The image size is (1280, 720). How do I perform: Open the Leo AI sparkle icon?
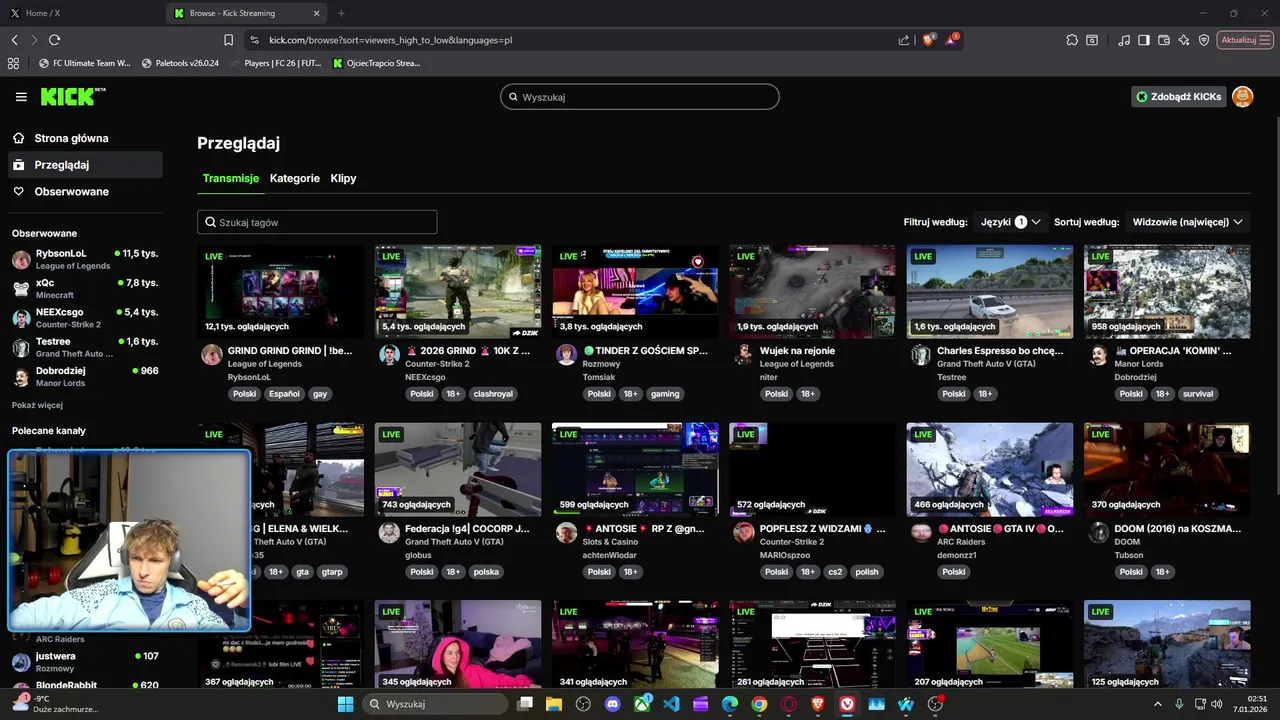coord(1184,40)
